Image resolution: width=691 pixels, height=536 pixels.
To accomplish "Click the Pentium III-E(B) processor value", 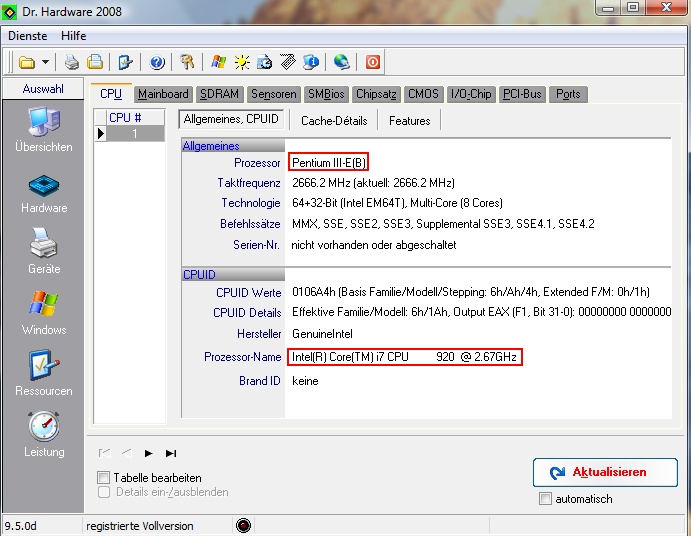I will [x=329, y=163].
